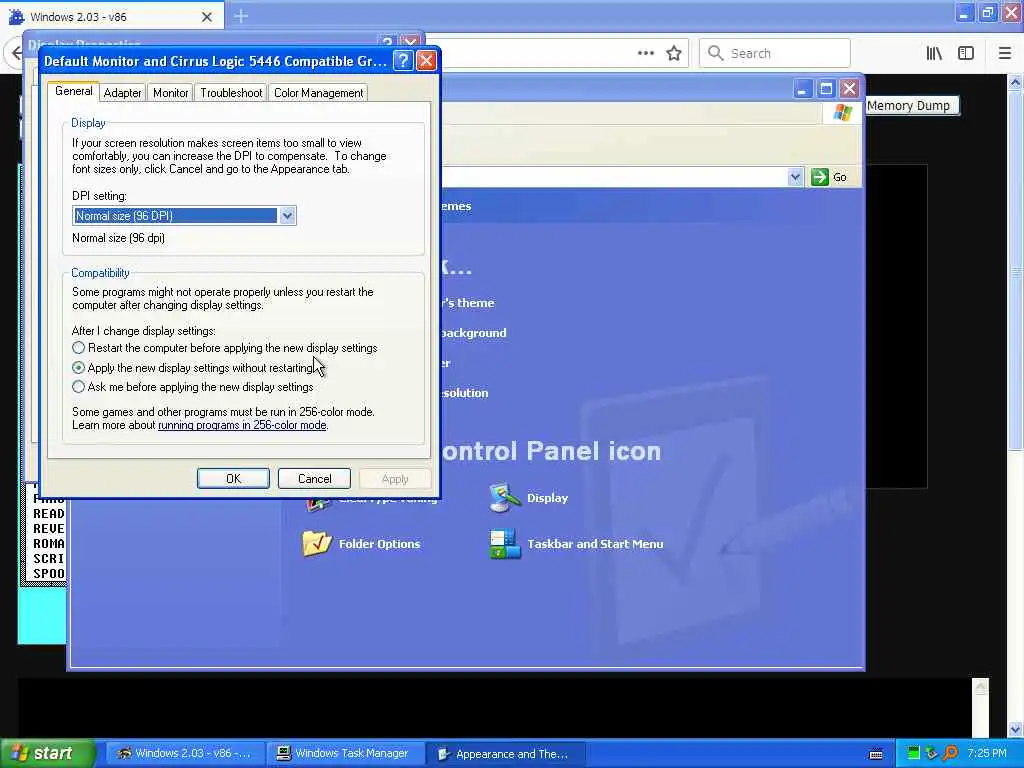Close the Windows 2.03 - v86 browser tab
The height and width of the screenshot is (768, 1024).
(x=207, y=17)
